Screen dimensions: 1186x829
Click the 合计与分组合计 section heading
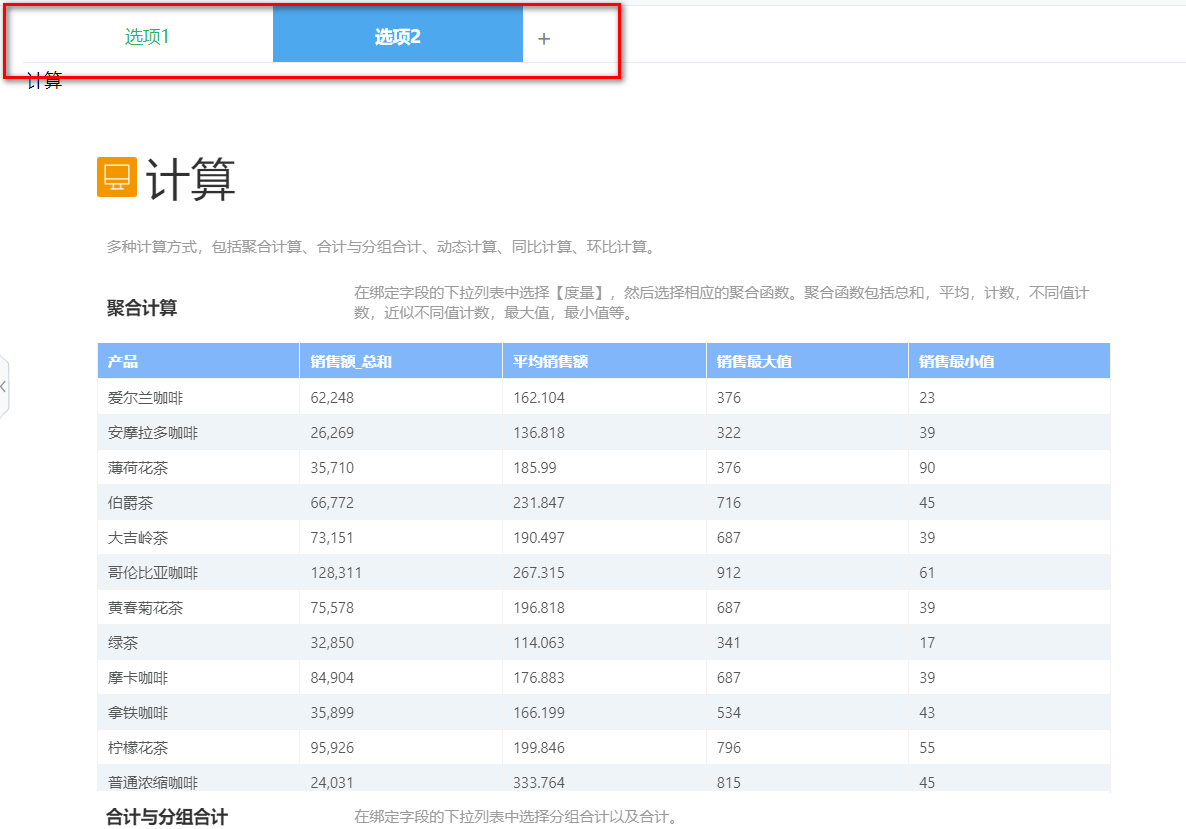coord(167,817)
